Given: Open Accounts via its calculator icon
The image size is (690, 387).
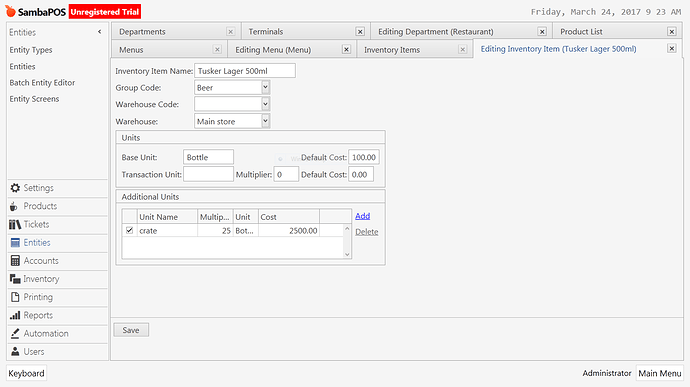Looking at the screenshot, I should 15,261.
